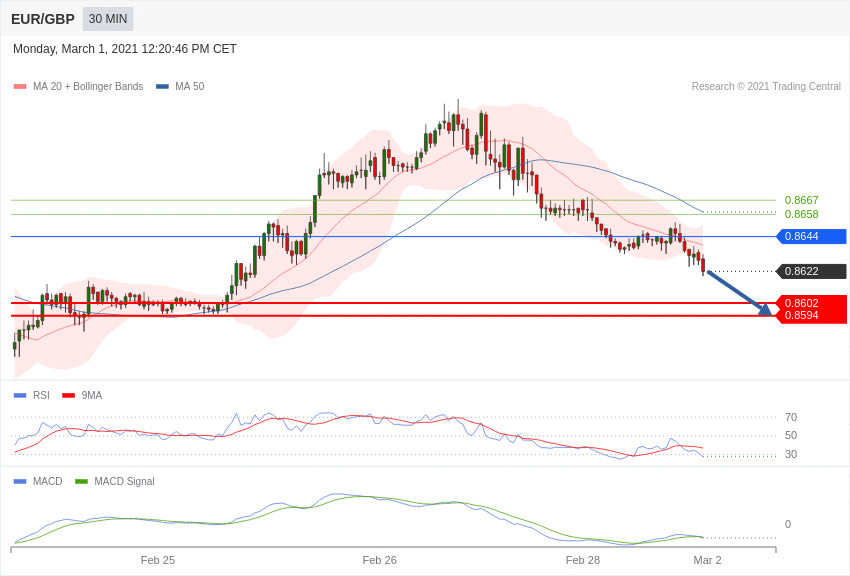This screenshot has width=850, height=576.
Task: Click the RSI legend swatch
Action: pyautogui.click(x=20, y=396)
